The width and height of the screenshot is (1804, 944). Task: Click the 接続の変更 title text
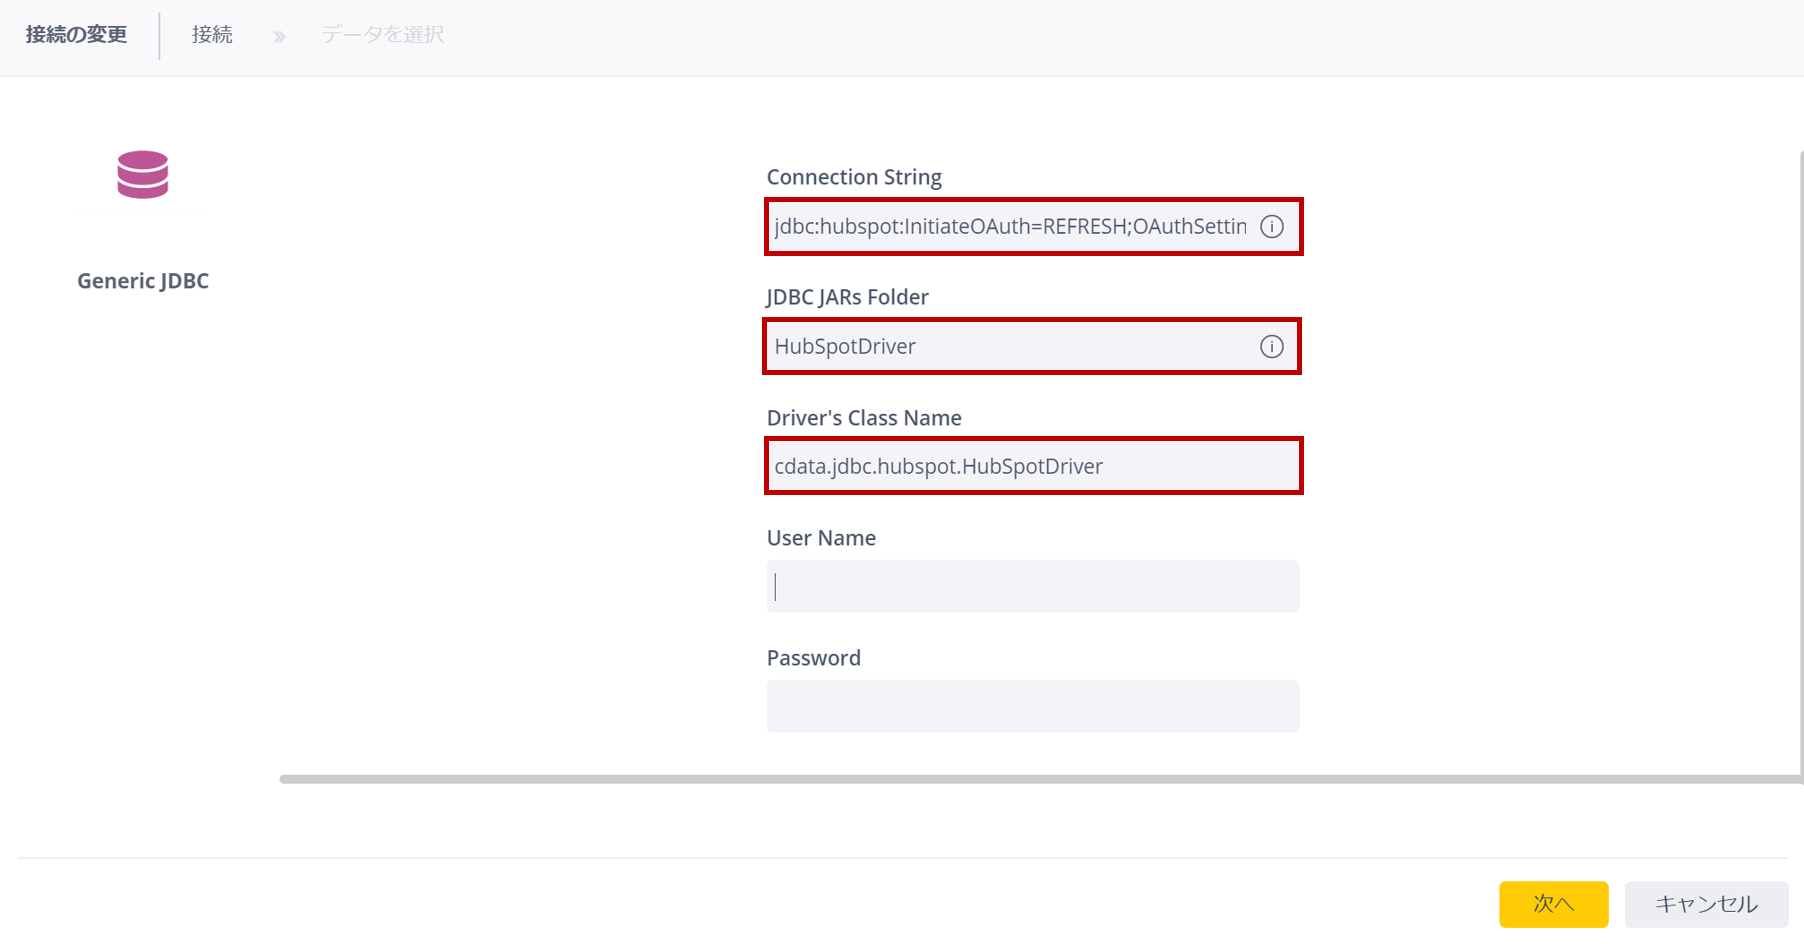coord(76,35)
